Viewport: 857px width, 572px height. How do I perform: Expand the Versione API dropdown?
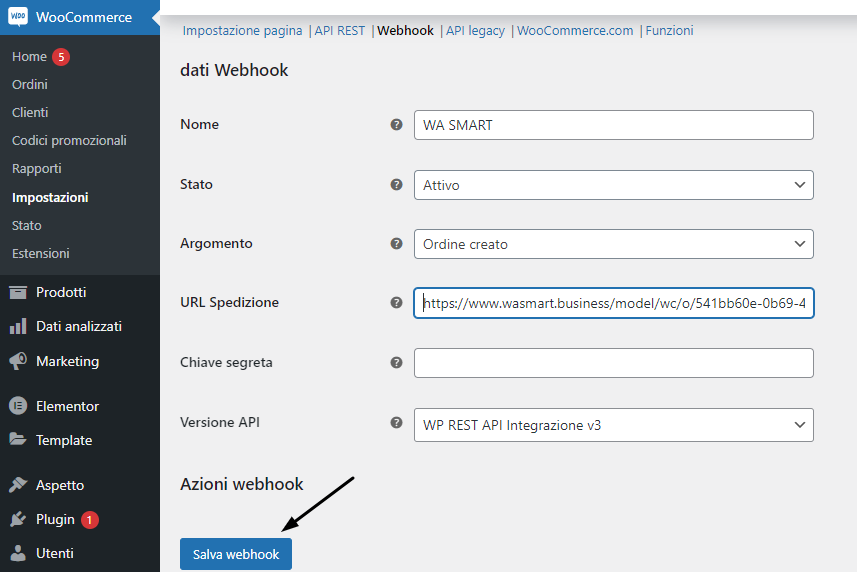click(x=613, y=425)
